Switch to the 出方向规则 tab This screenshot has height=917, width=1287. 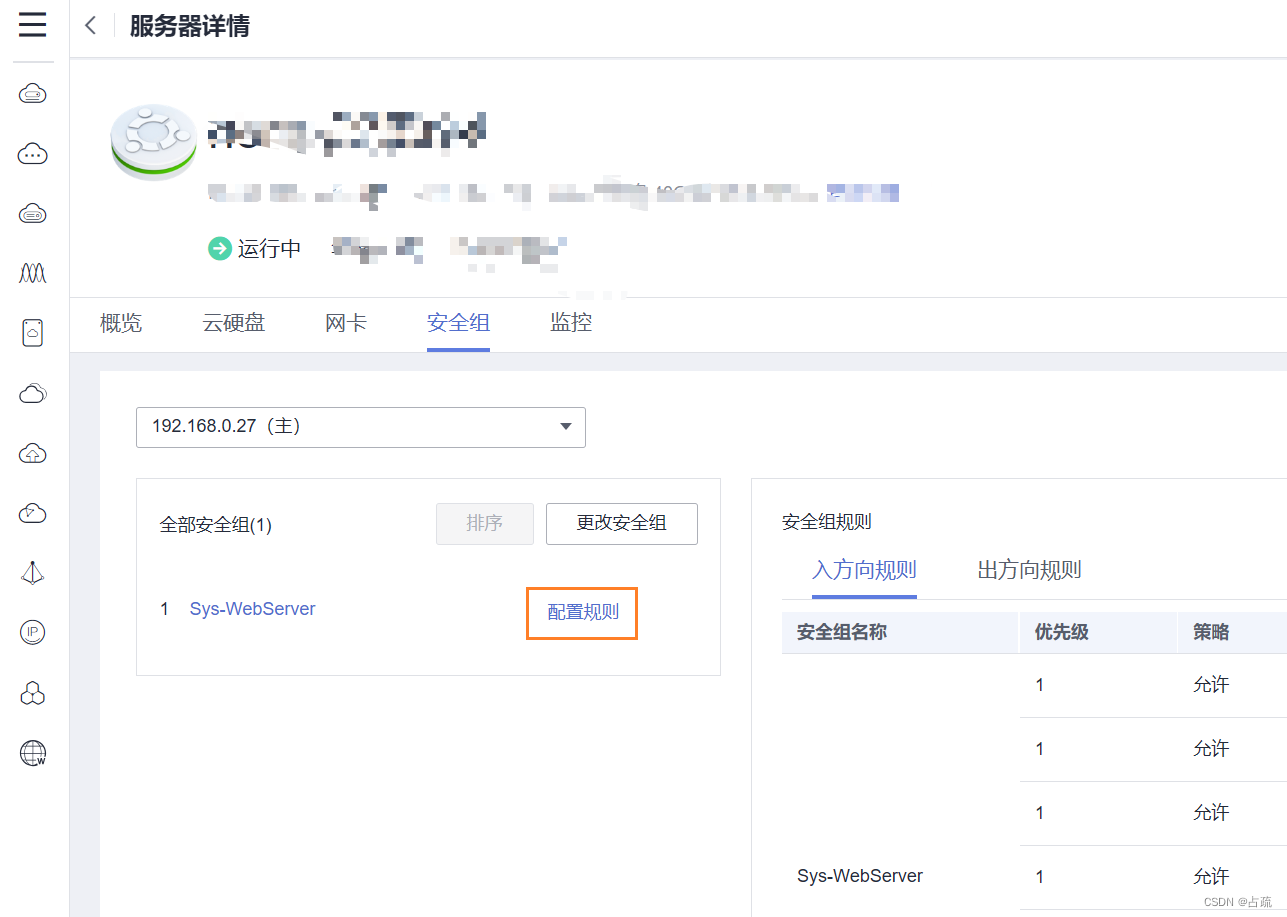click(1029, 571)
